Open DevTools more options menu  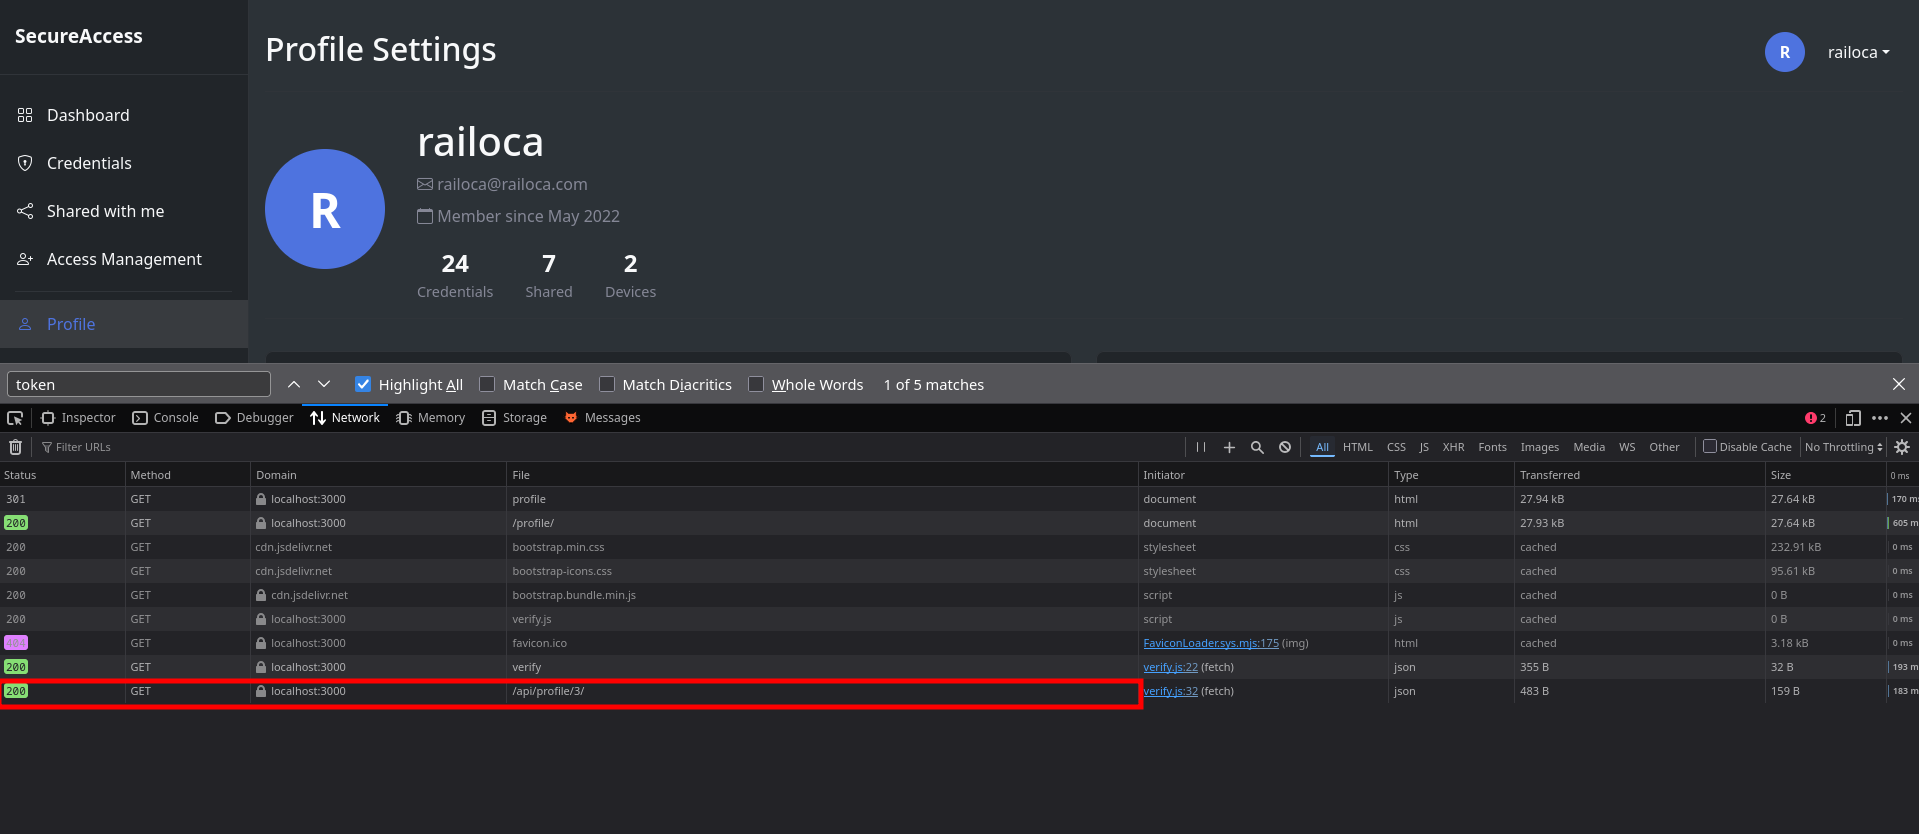pos(1880,418)
